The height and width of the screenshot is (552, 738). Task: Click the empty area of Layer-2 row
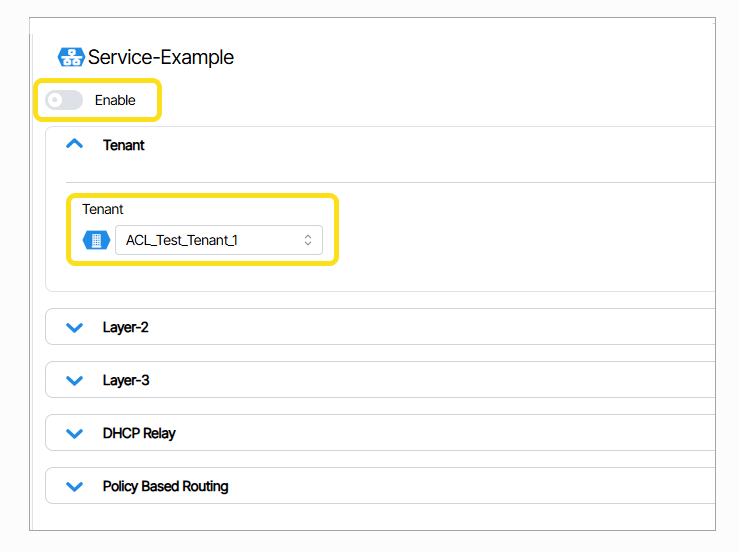pyautogui.click(x=450, y=327)
